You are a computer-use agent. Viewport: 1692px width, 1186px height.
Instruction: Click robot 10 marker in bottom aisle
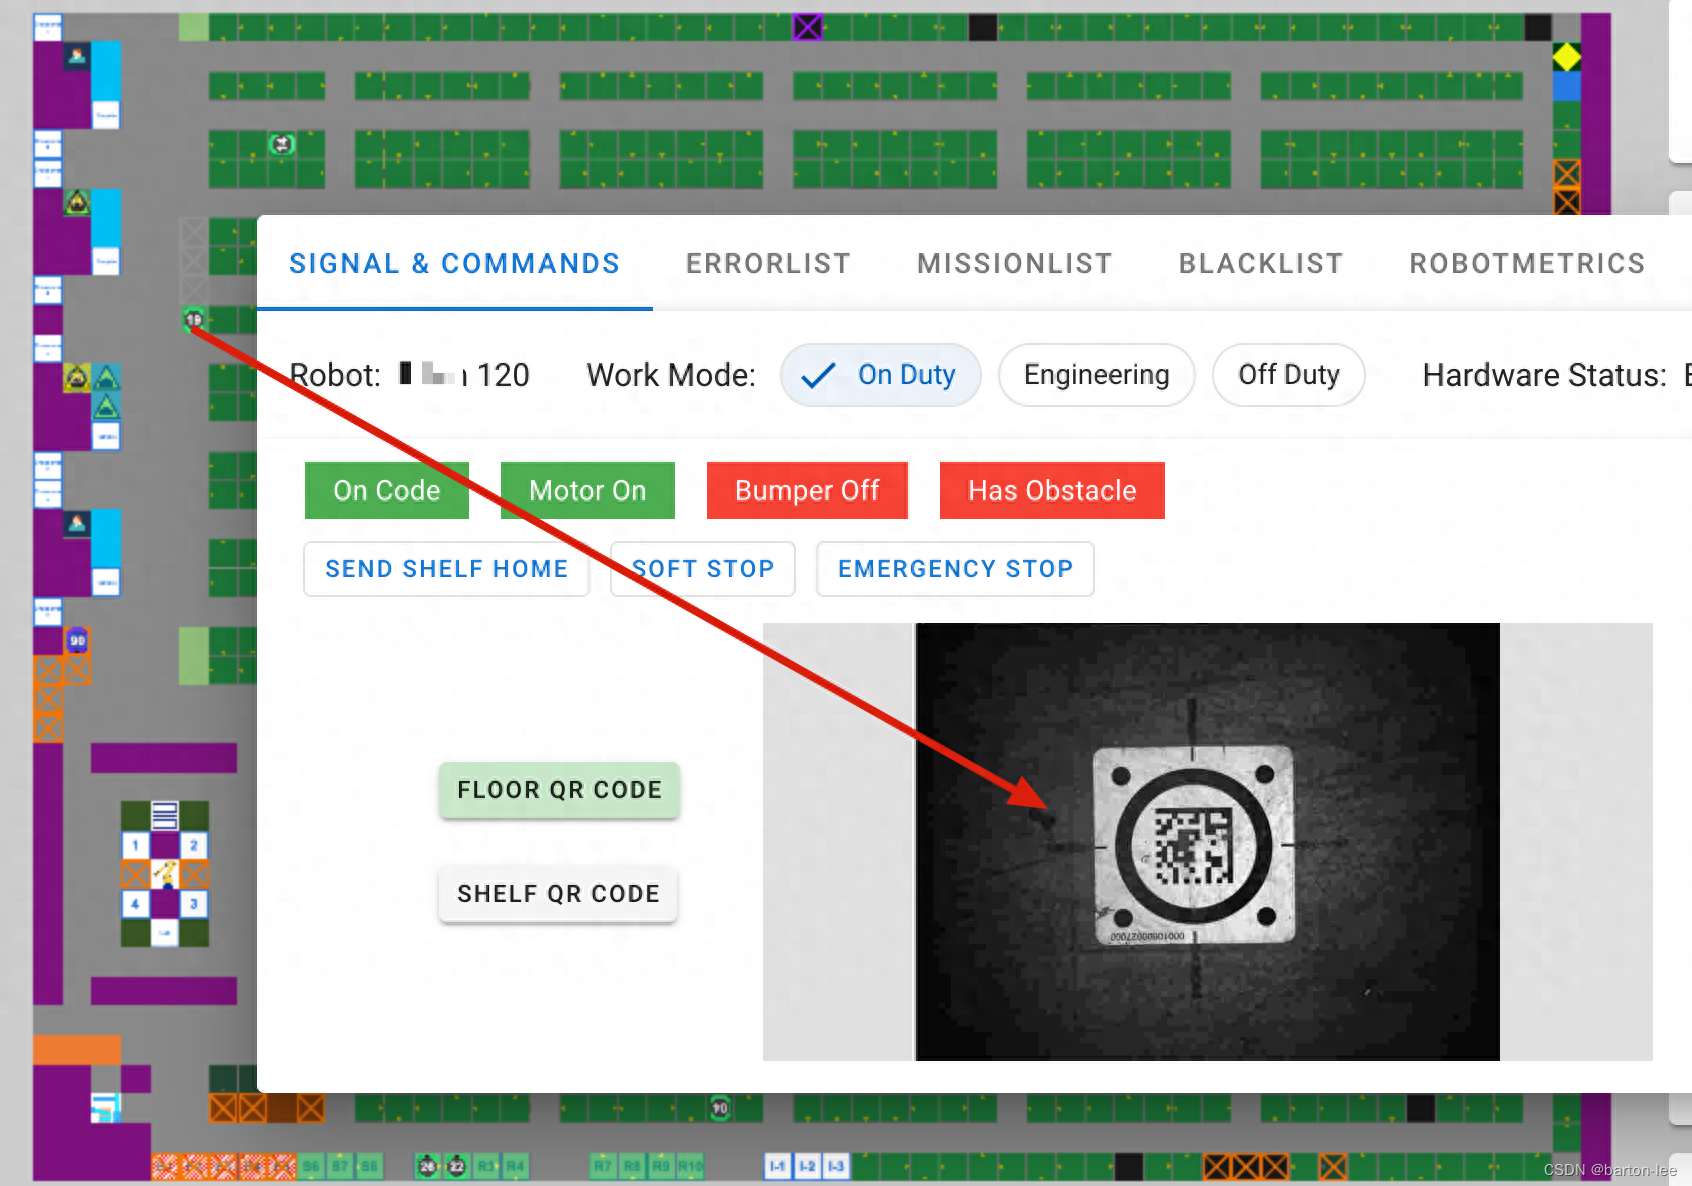click(720, 1108)
